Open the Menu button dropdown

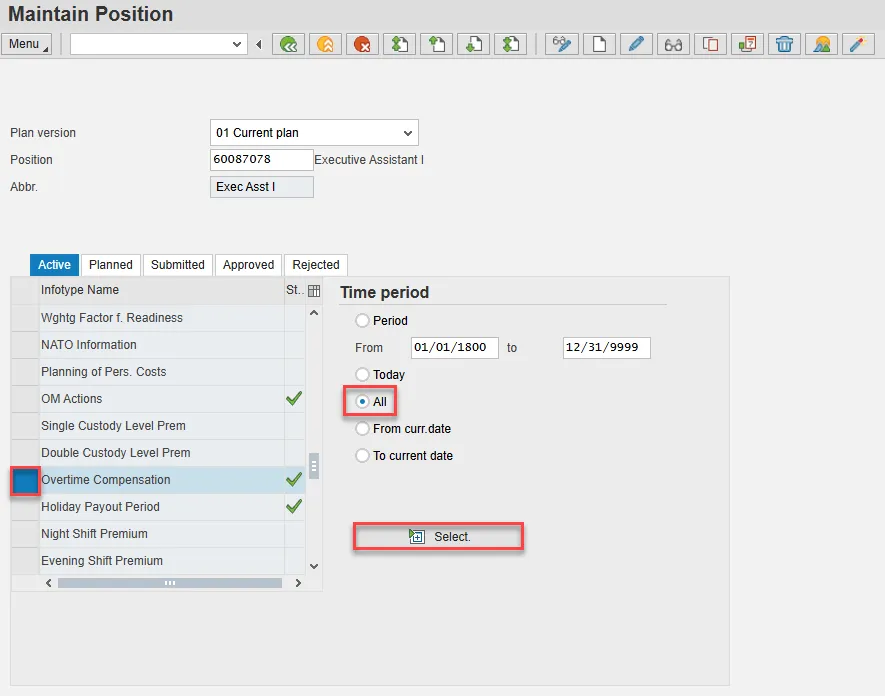[x=27, y=44]
